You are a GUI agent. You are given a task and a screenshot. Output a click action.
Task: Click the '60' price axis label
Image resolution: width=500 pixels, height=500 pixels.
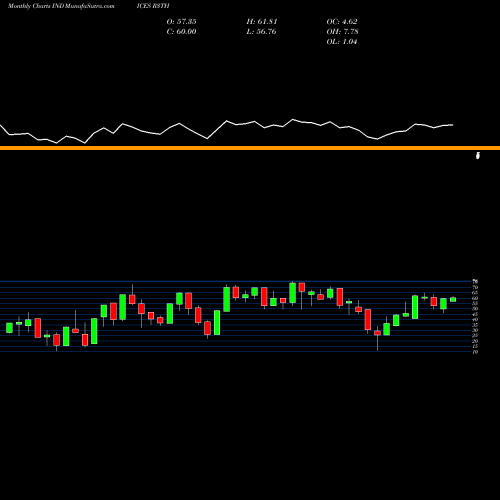475,298
